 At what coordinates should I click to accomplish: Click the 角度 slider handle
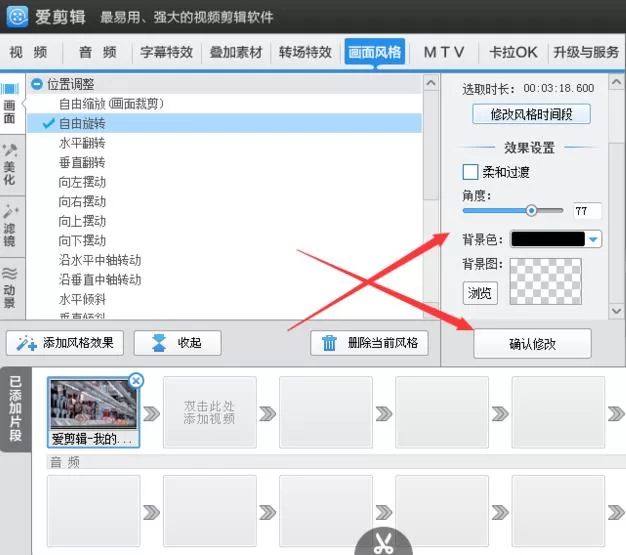531,210
